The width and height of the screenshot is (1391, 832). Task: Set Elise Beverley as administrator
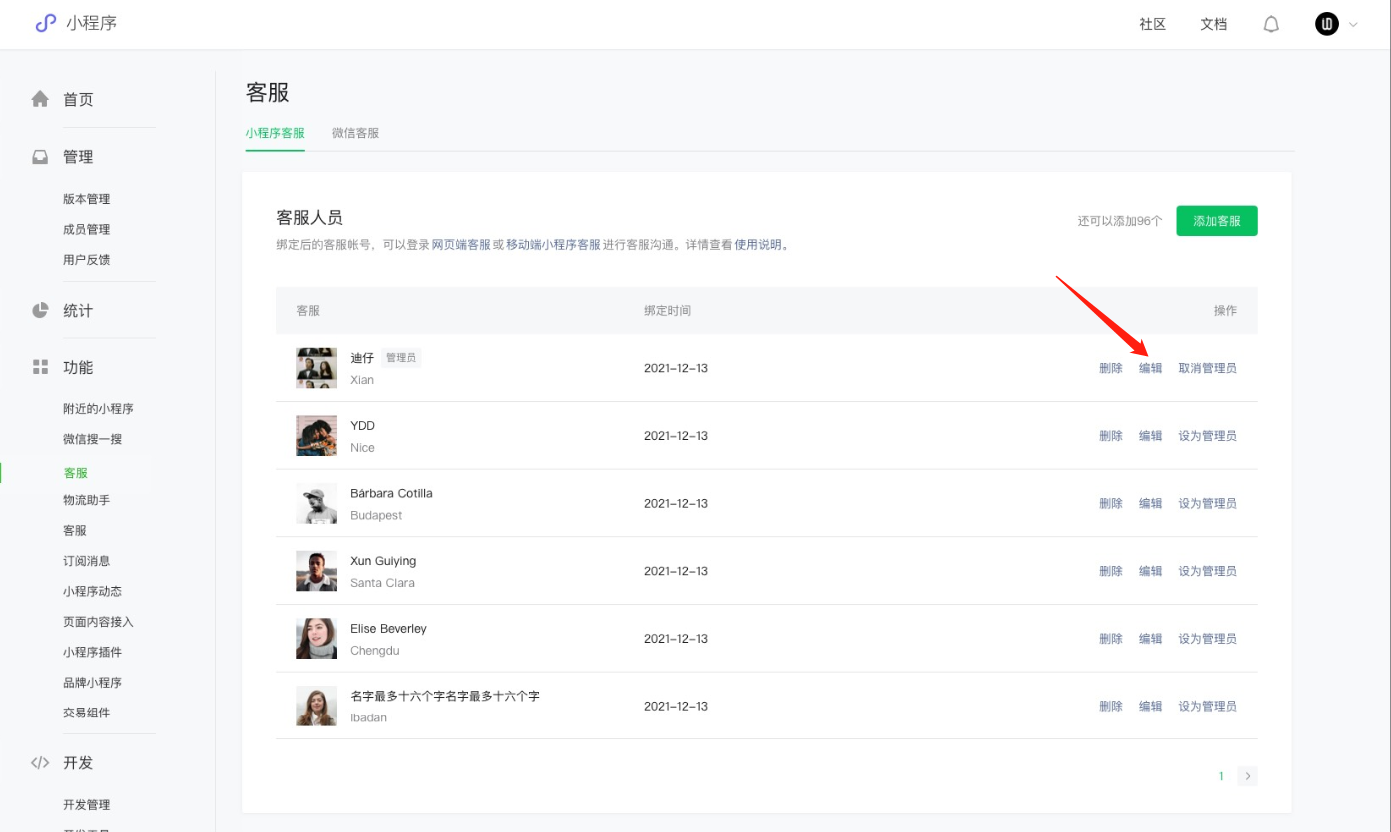click(1208, 639)
